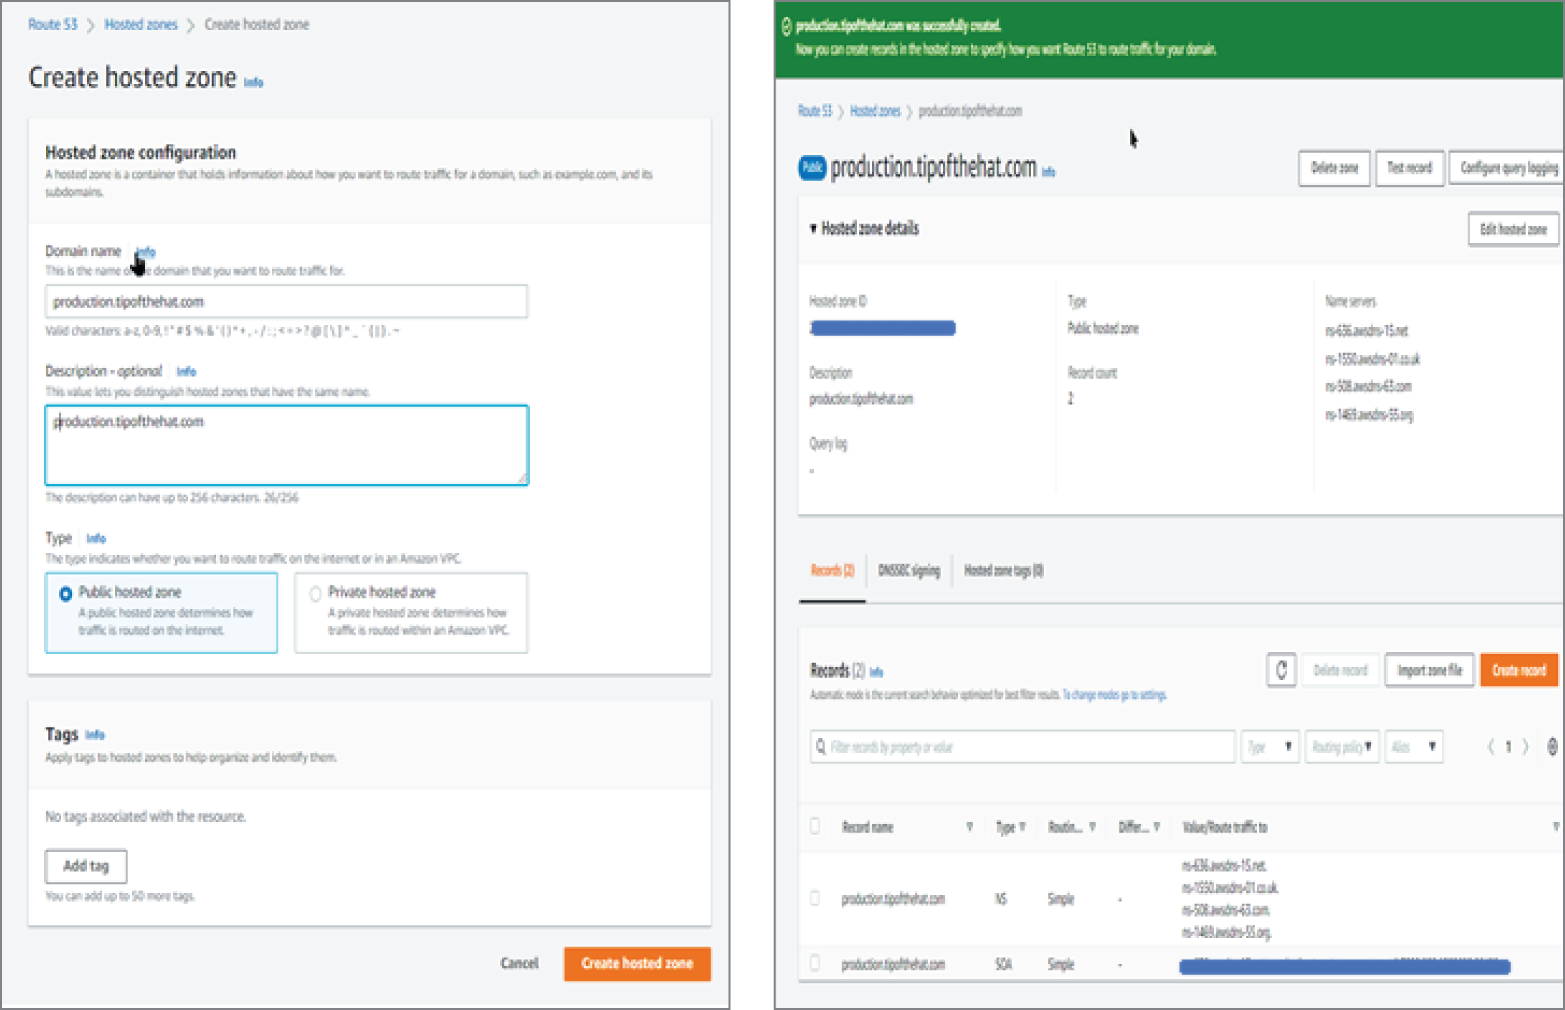Click Cancel on Create hosted zone form
This screenshot has width=1565, height=1010.
519,963
